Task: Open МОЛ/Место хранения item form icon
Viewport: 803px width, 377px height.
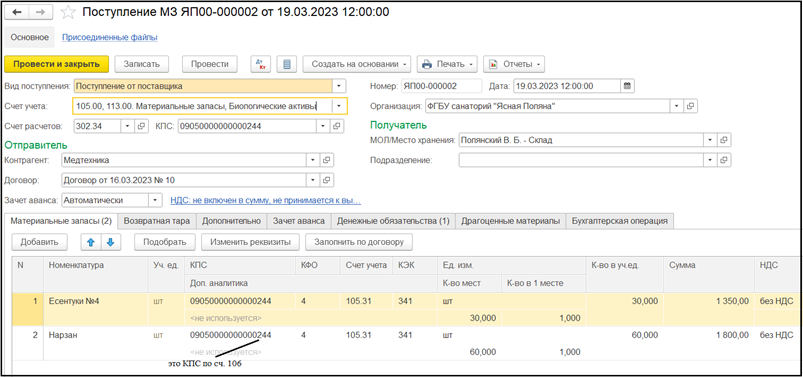Action: point(724,140)
